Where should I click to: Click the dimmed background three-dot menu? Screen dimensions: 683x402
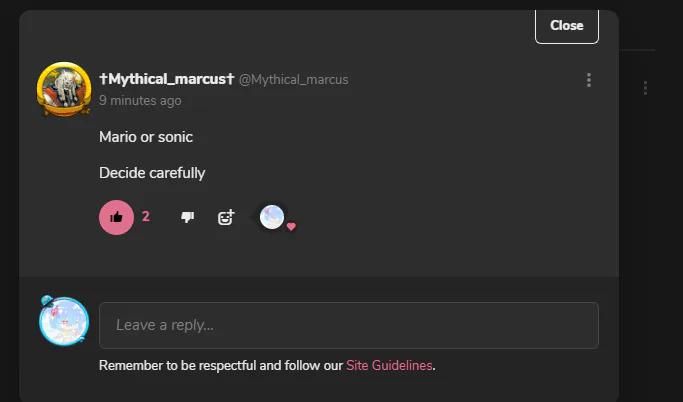point(646,88)
